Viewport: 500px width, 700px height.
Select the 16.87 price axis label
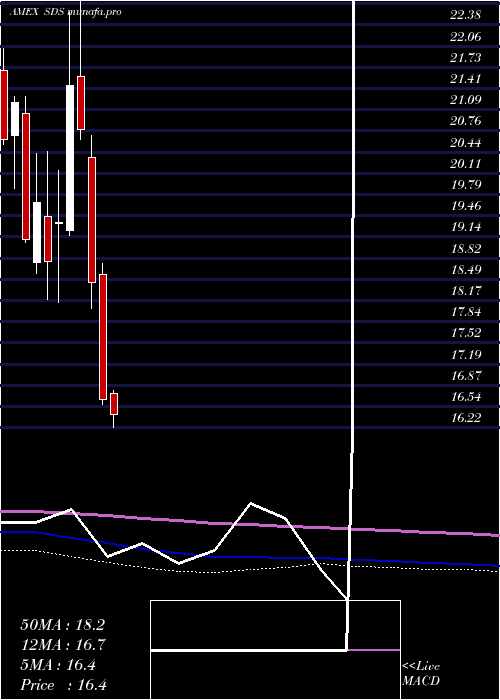[x=466, y=376]
